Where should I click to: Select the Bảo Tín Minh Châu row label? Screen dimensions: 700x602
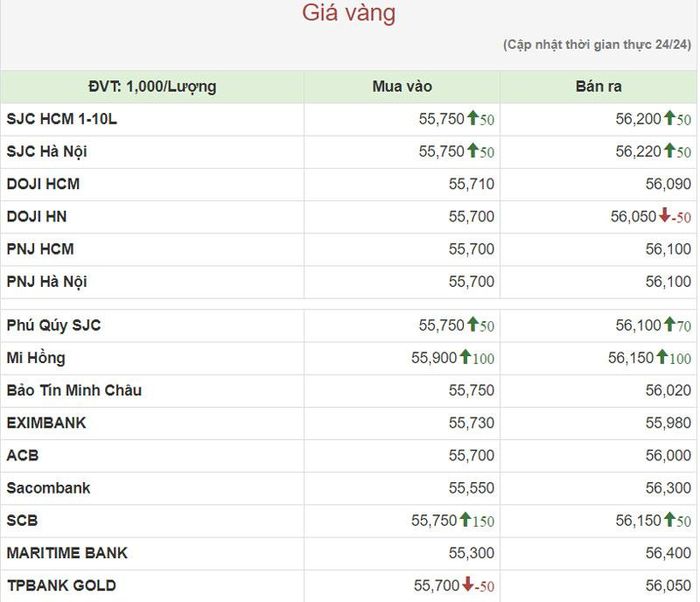point(74,390)
